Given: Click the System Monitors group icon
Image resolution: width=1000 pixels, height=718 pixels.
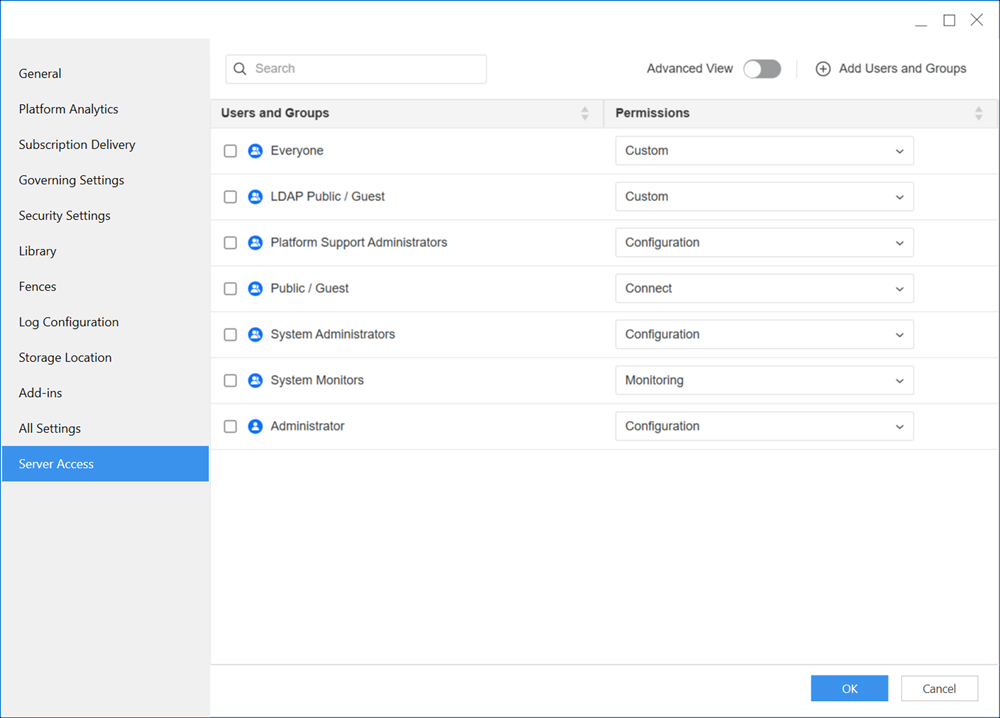Looking at the screenshot, I should (255, 381).
